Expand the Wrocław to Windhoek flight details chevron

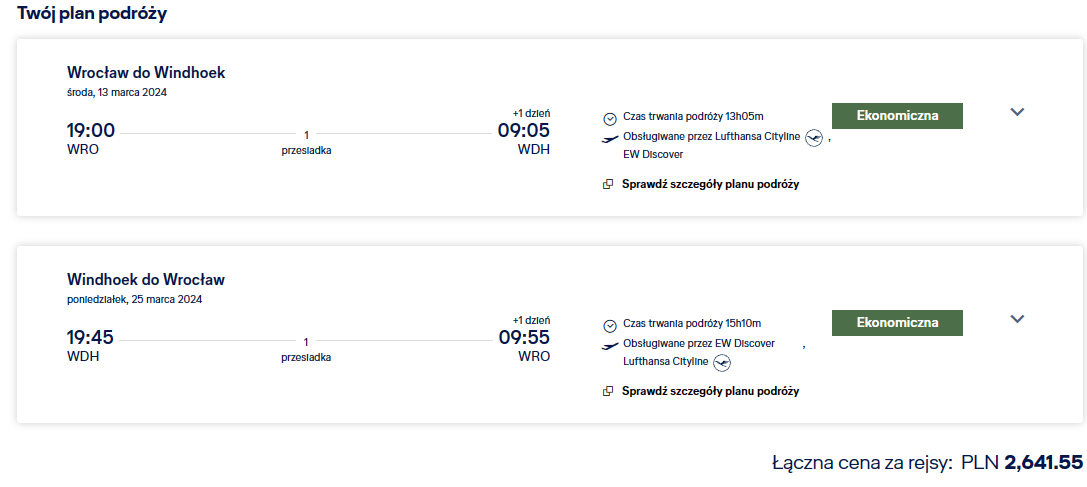pos(1017,112)
